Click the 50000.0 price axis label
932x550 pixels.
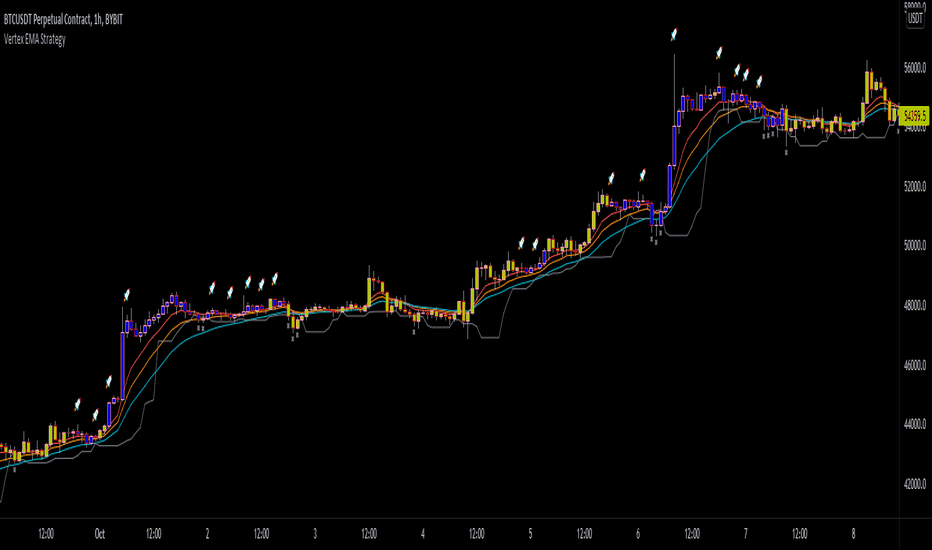(915, 246)
